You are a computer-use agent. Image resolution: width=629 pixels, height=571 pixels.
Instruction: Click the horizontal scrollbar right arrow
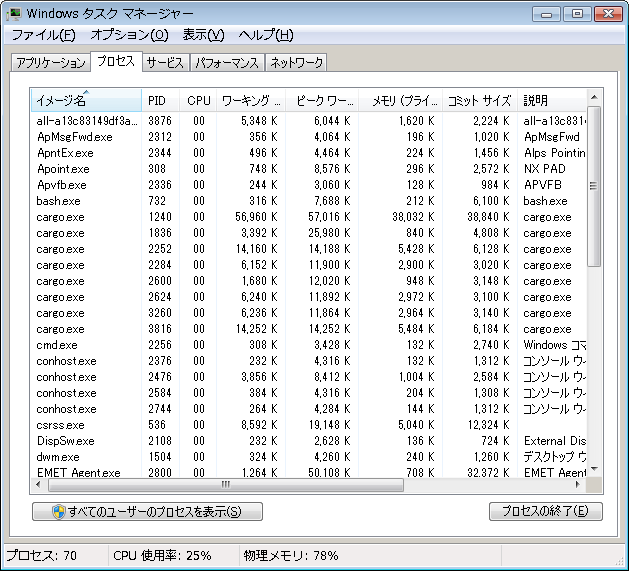click(x=578, y=485)
